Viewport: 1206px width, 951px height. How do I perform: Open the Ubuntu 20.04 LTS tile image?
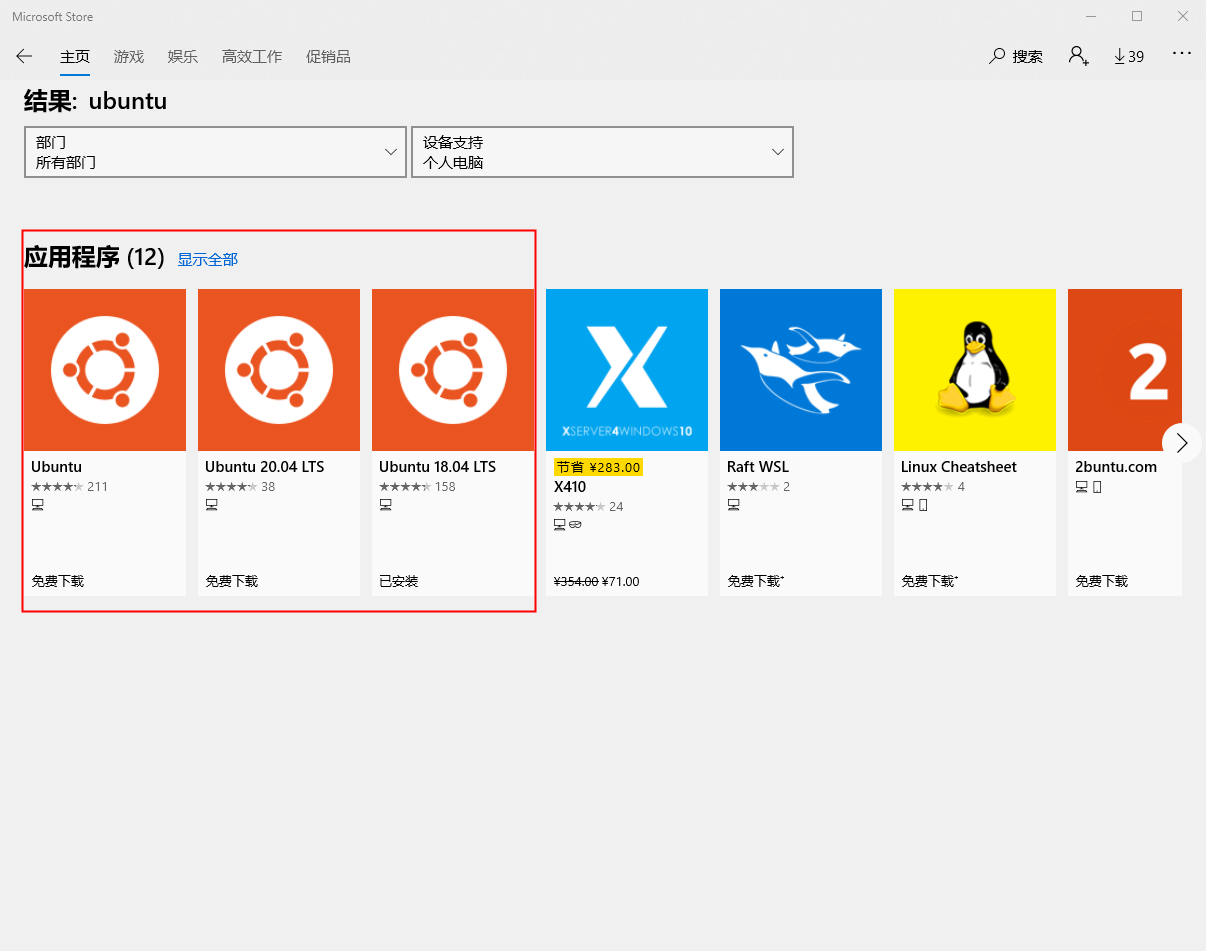click(x=279, y=370)
